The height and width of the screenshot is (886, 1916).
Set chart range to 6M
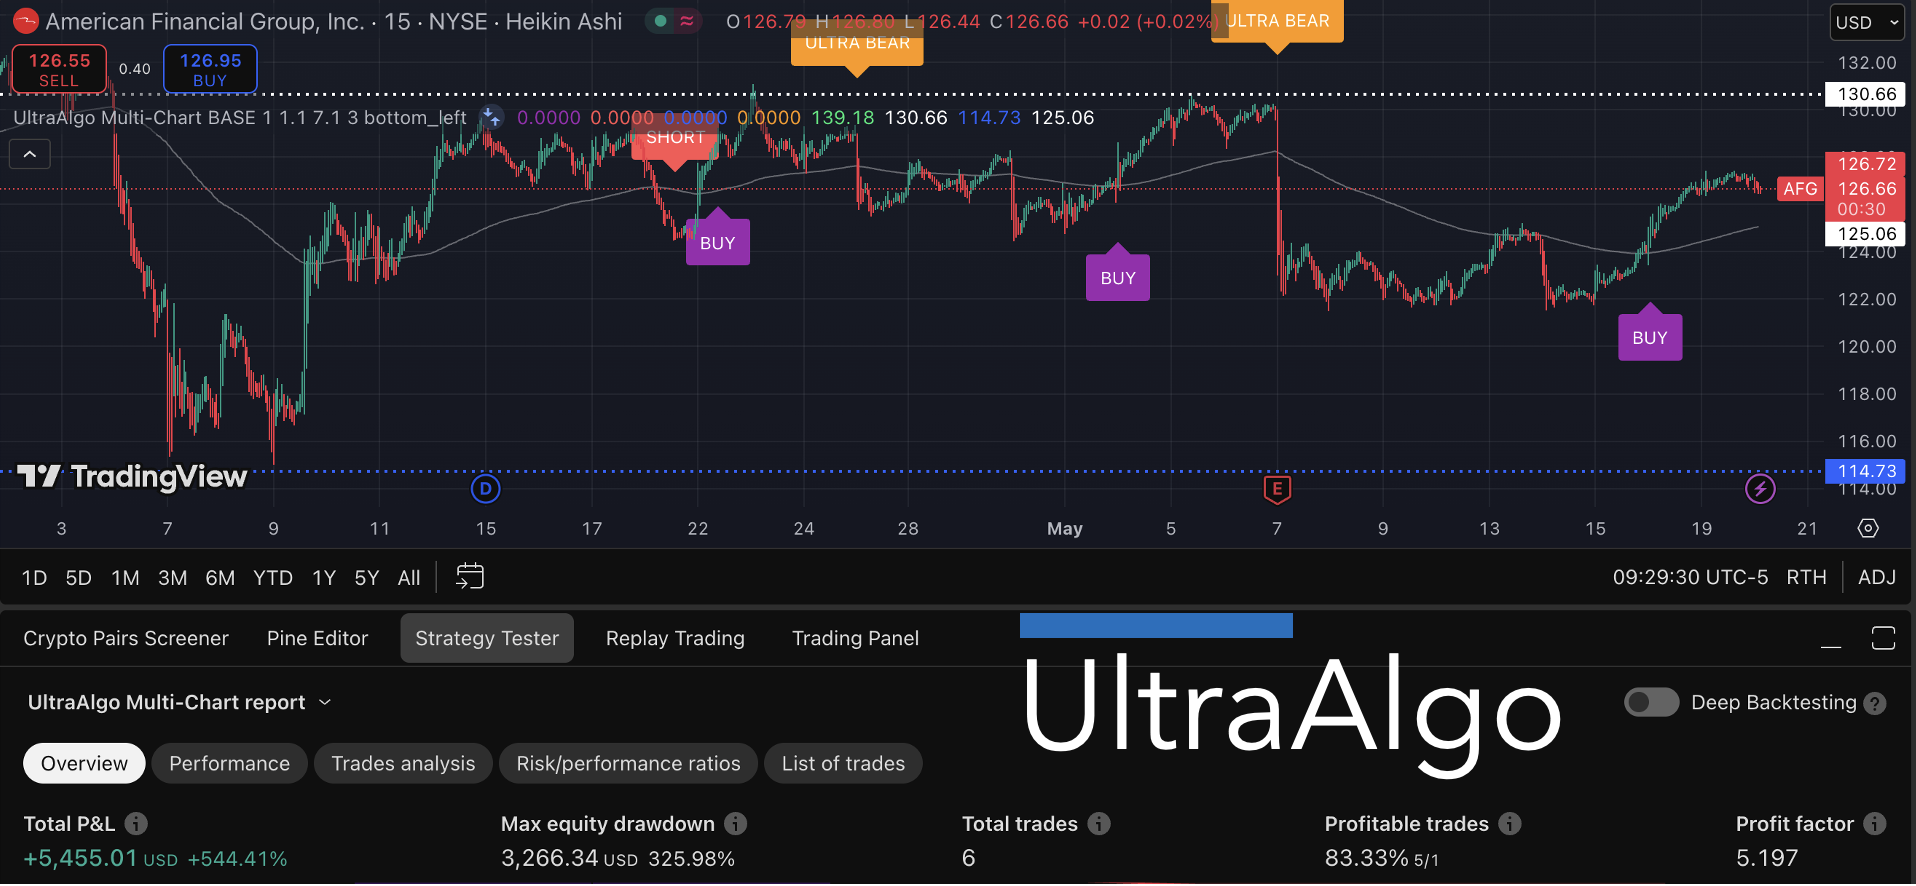pyautogui.click(x=220, y=577)
